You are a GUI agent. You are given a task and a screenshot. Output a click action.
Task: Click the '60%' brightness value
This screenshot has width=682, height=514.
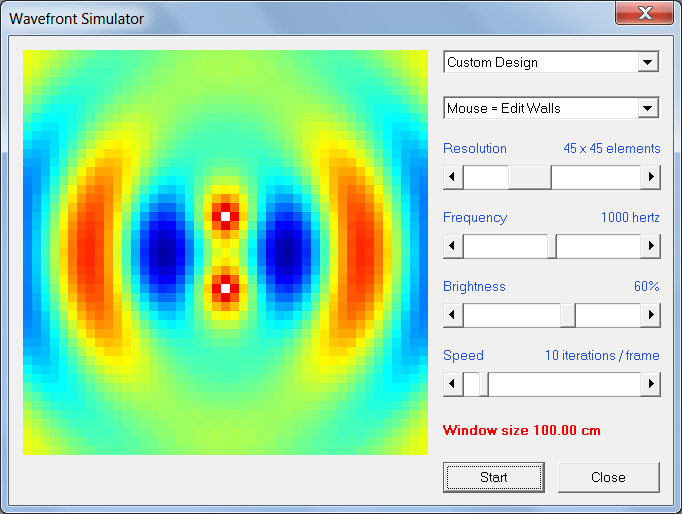647,286
